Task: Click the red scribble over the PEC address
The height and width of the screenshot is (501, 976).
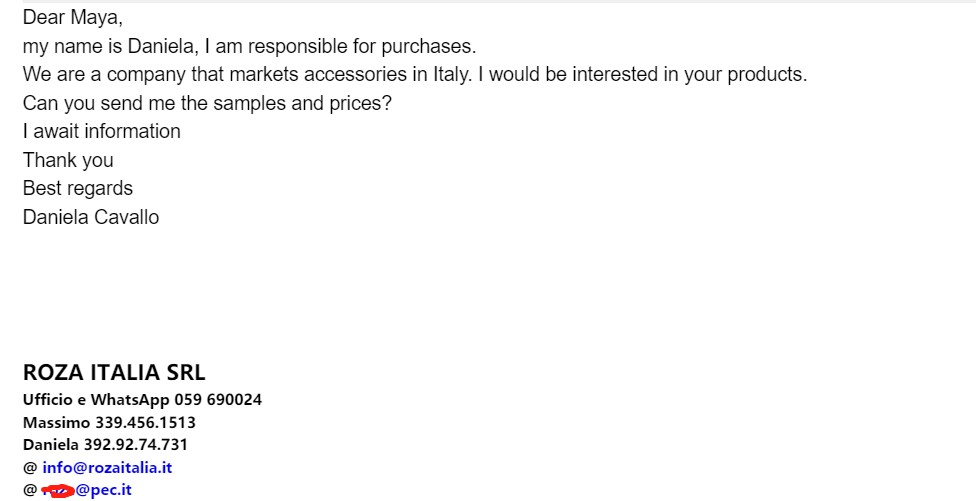Action: point(58,491)
